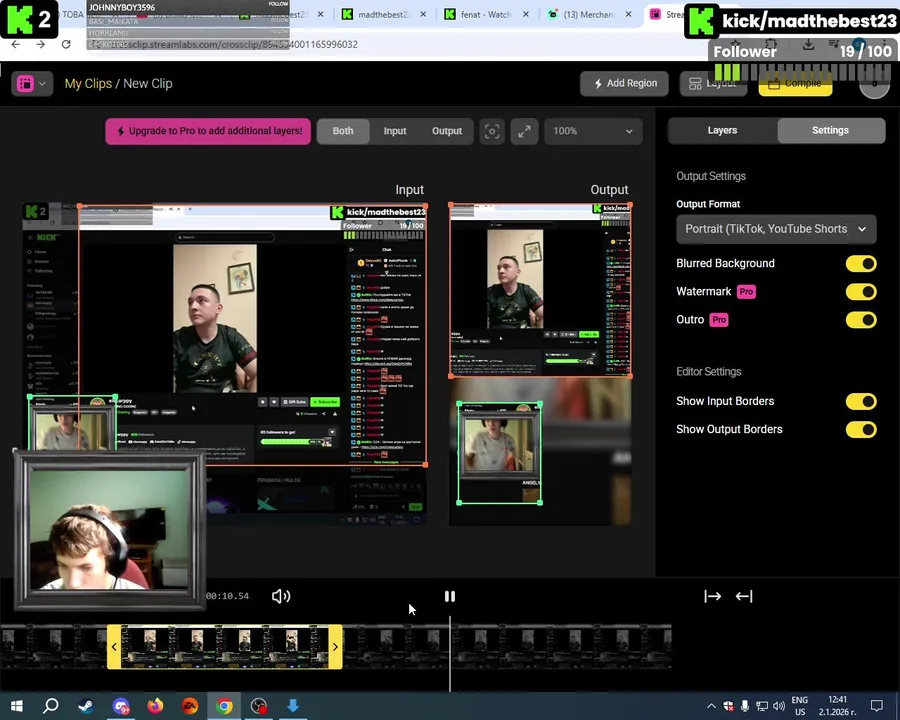Open the Layout button
Screen dimensions: 900x720
(713, 84)
